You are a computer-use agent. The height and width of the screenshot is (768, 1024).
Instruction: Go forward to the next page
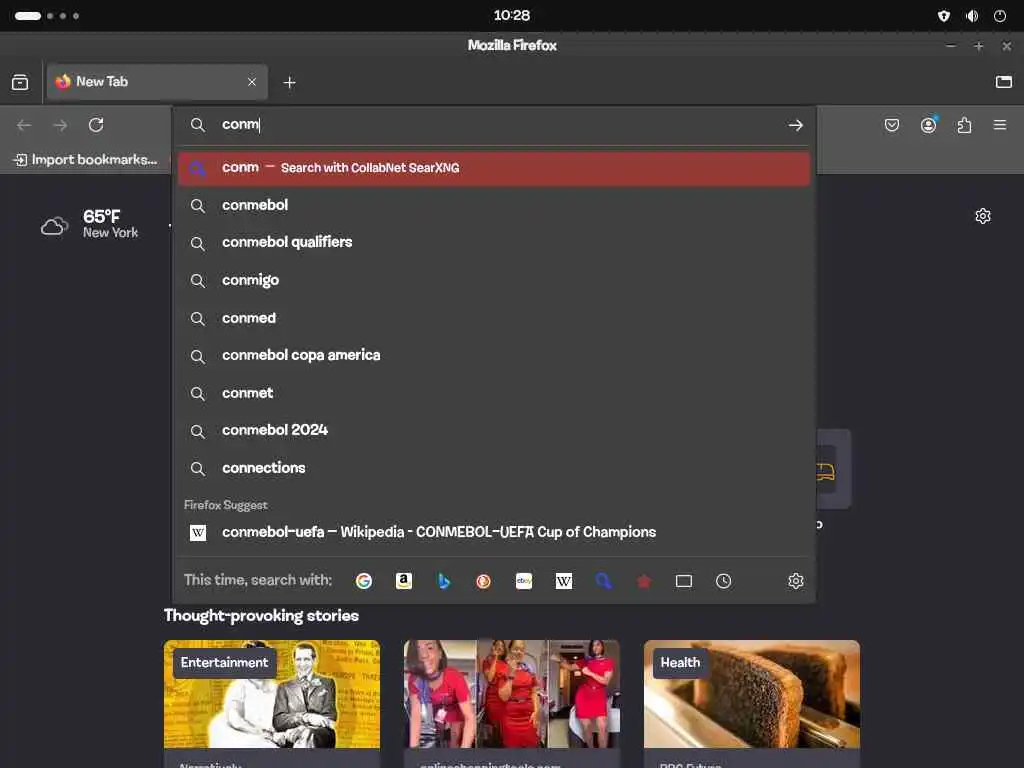[x=60, y=125]
